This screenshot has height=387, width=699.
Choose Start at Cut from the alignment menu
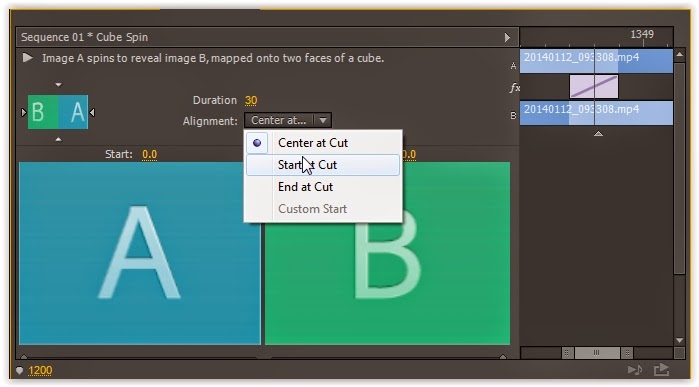tap(323, 165)
